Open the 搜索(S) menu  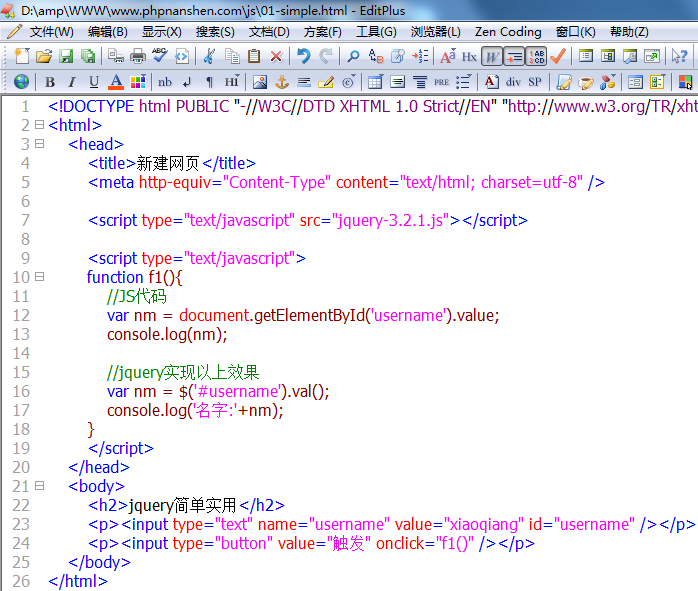point(215,32)
